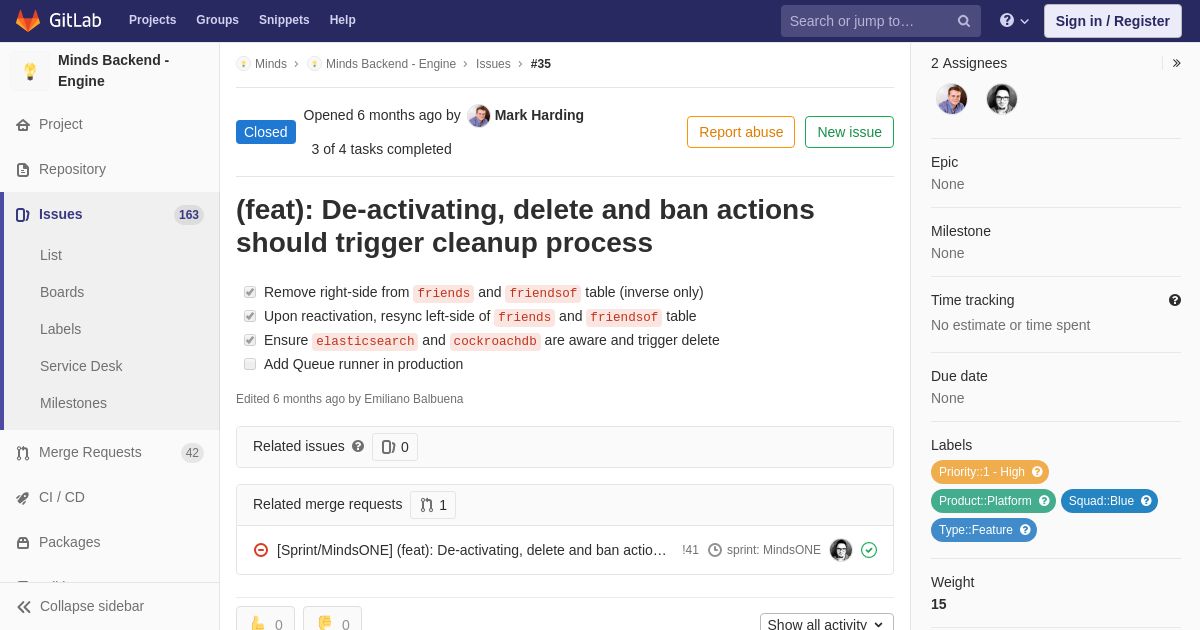Viewport: 1200px width, 630px height.
Task: Toggle 'Ensure elasticsearch and cockroachdb' task checkbox
Action: [x=250, y=340]
